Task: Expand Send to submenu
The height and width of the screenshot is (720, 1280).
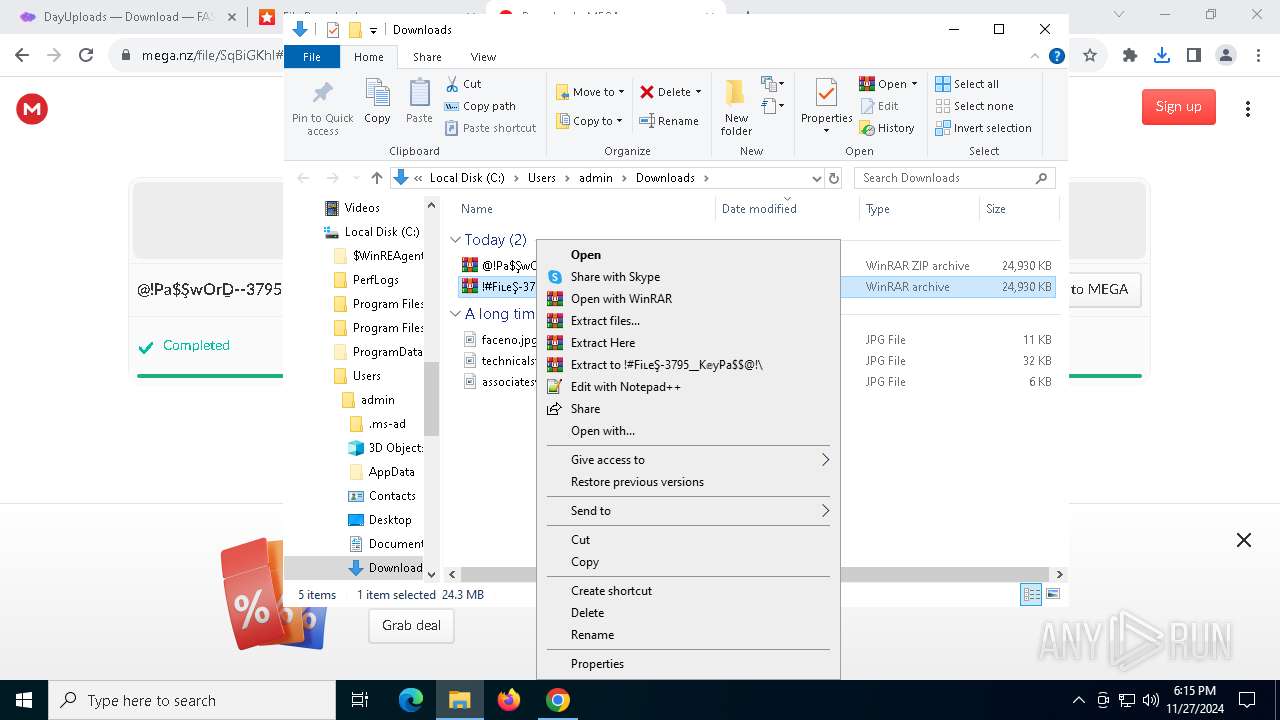Action: tap(688, 511)
